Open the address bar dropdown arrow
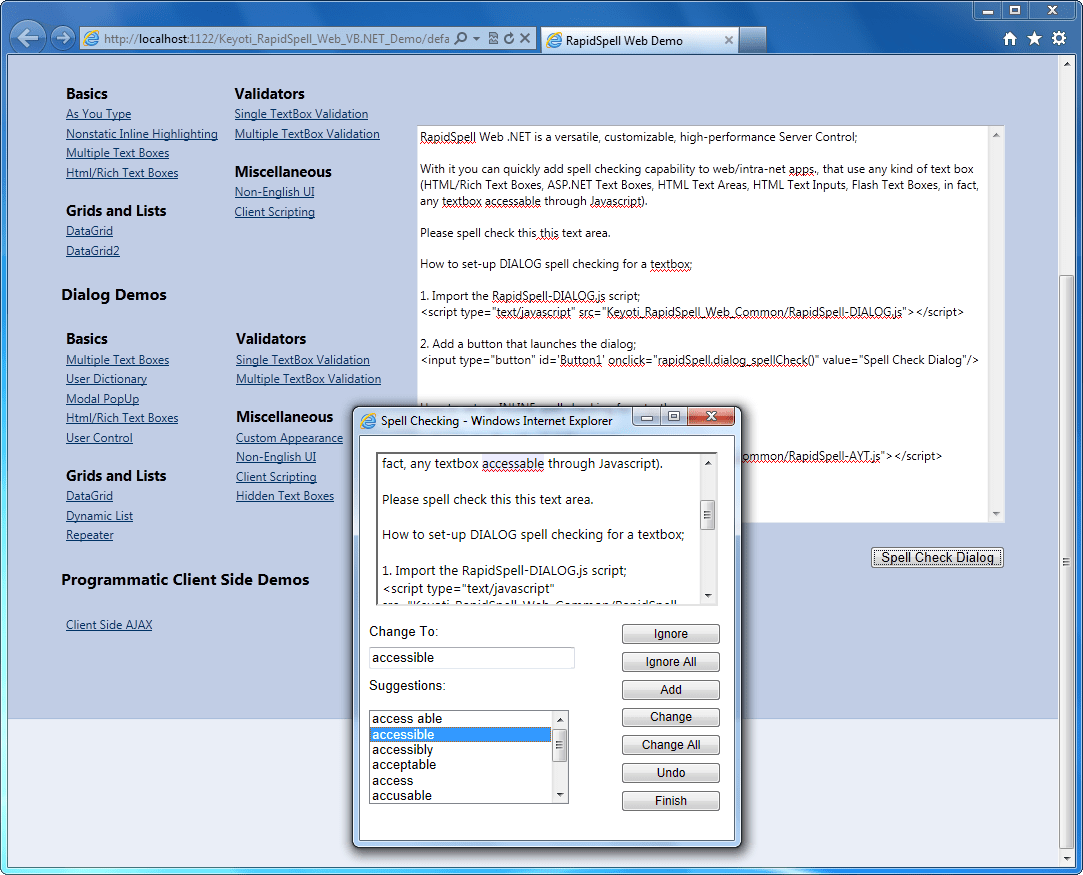The image size is (1083, 875). (x=477, y=39)
